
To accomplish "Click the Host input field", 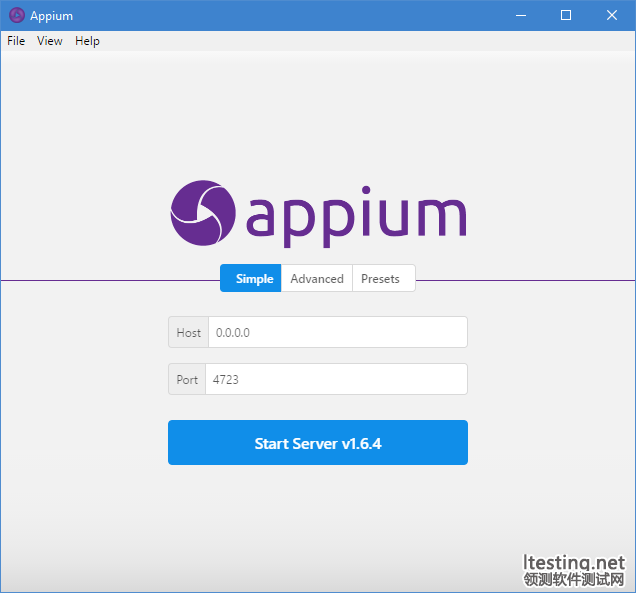I will click(x=337, y=332).
